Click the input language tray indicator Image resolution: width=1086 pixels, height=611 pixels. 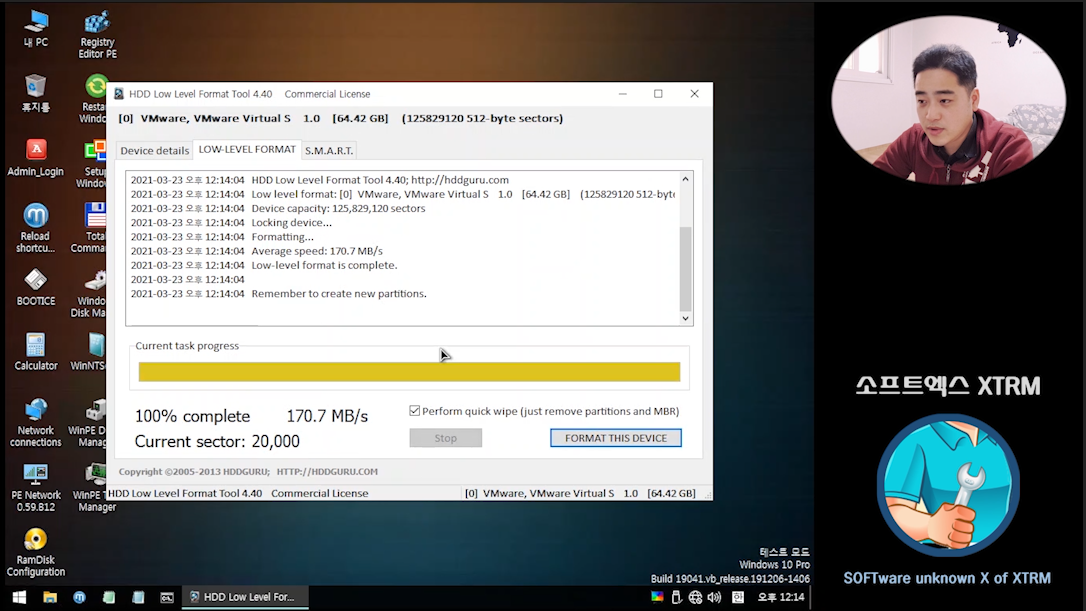click(738, 596)
